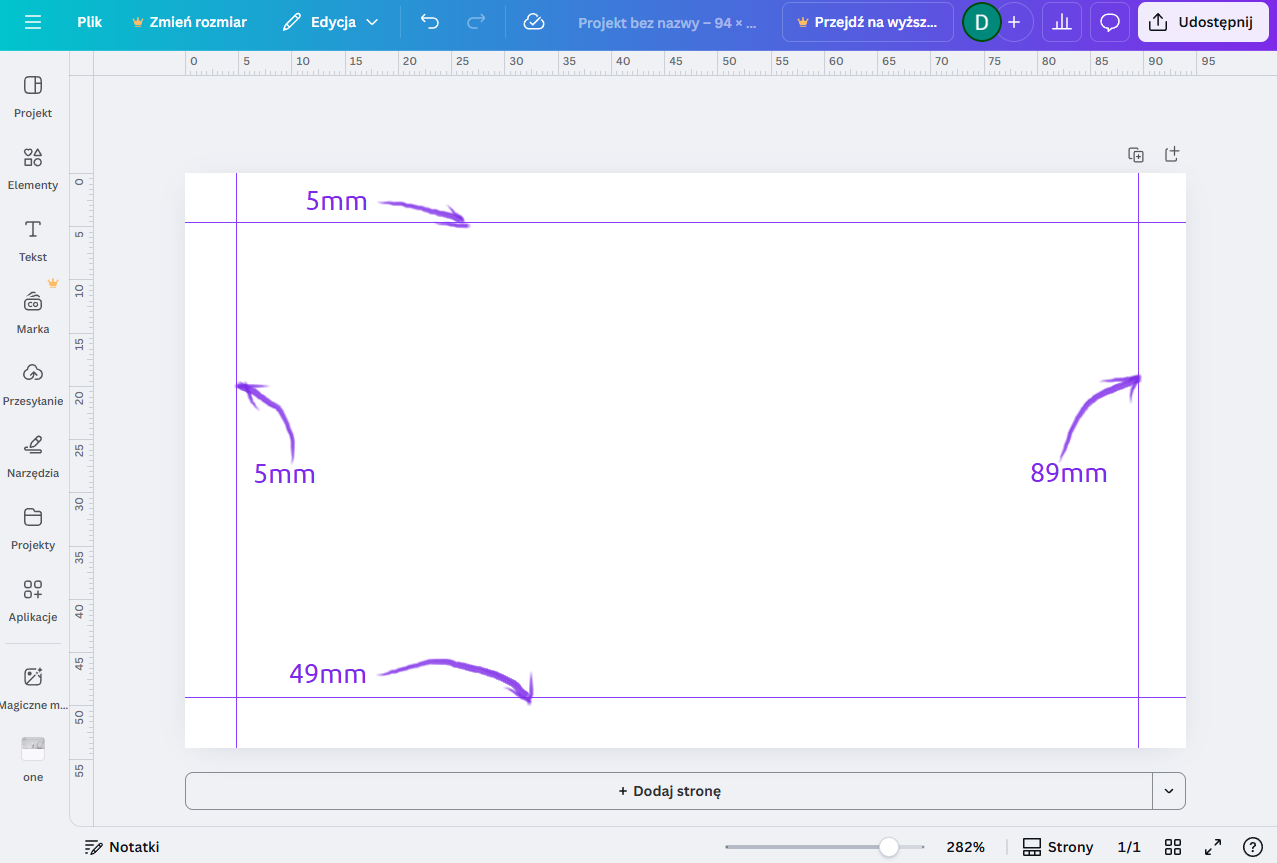The width and height of the screenshot is (1277, 863).
Task: Open the Elementy panel in the sidebar
Action: [x=33, y=167]
